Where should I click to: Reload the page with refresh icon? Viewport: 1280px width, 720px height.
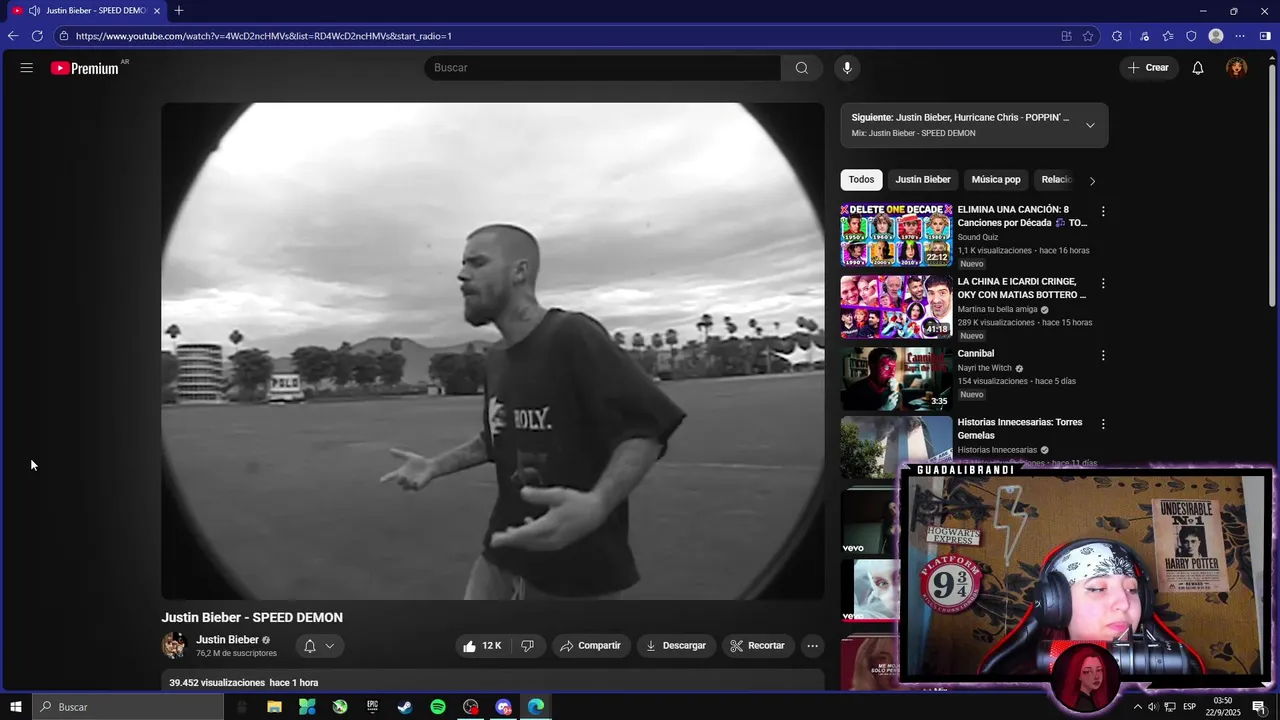pyautogui.click(x=37, y=36)
